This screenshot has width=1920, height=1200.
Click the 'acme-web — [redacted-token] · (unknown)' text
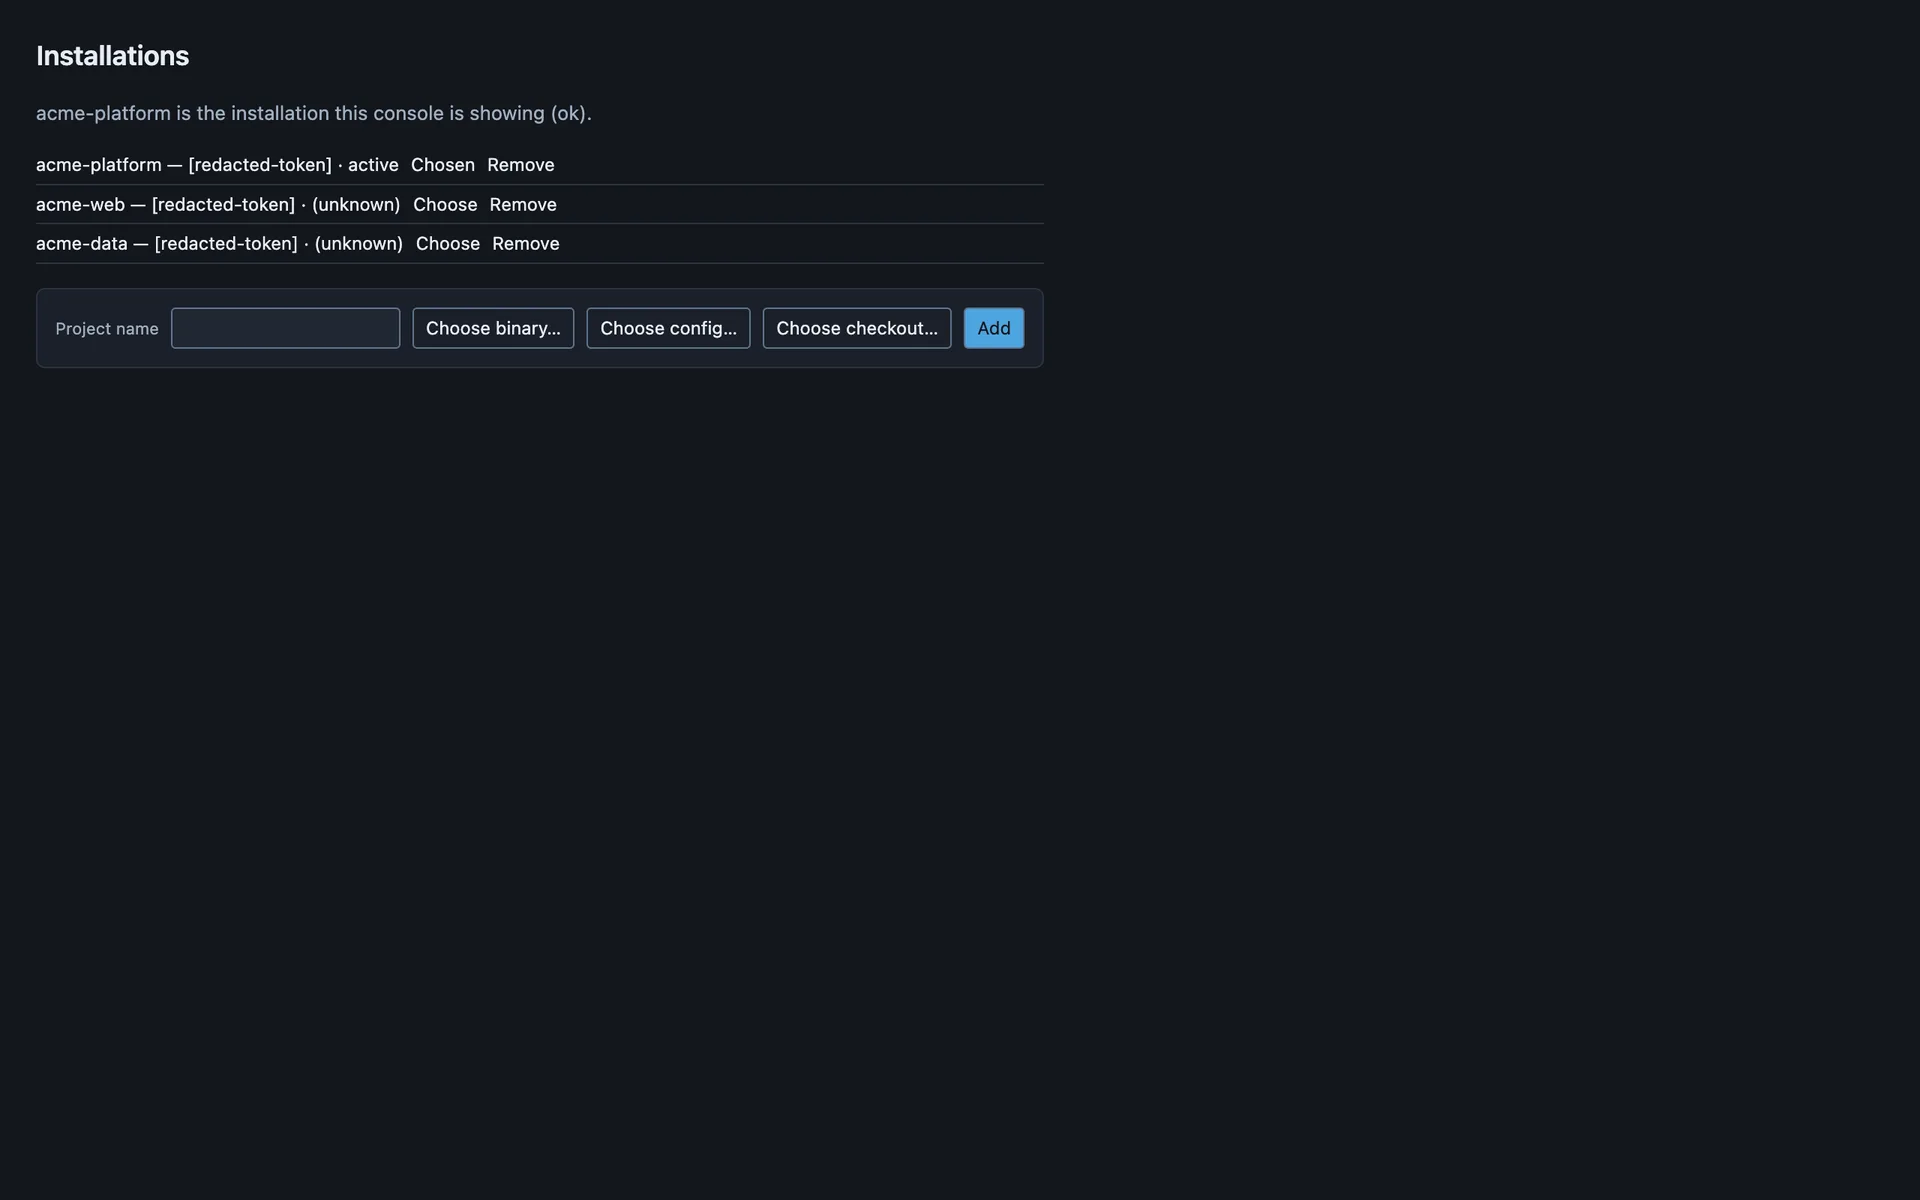coord(218,204)
